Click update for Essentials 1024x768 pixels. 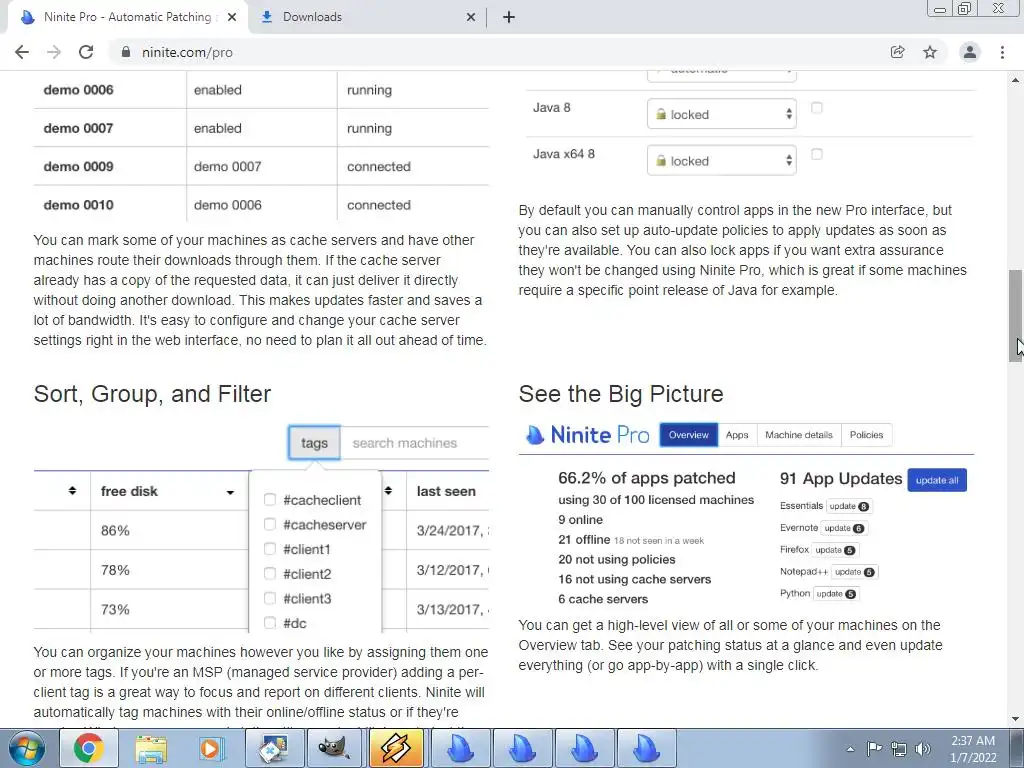849,506
